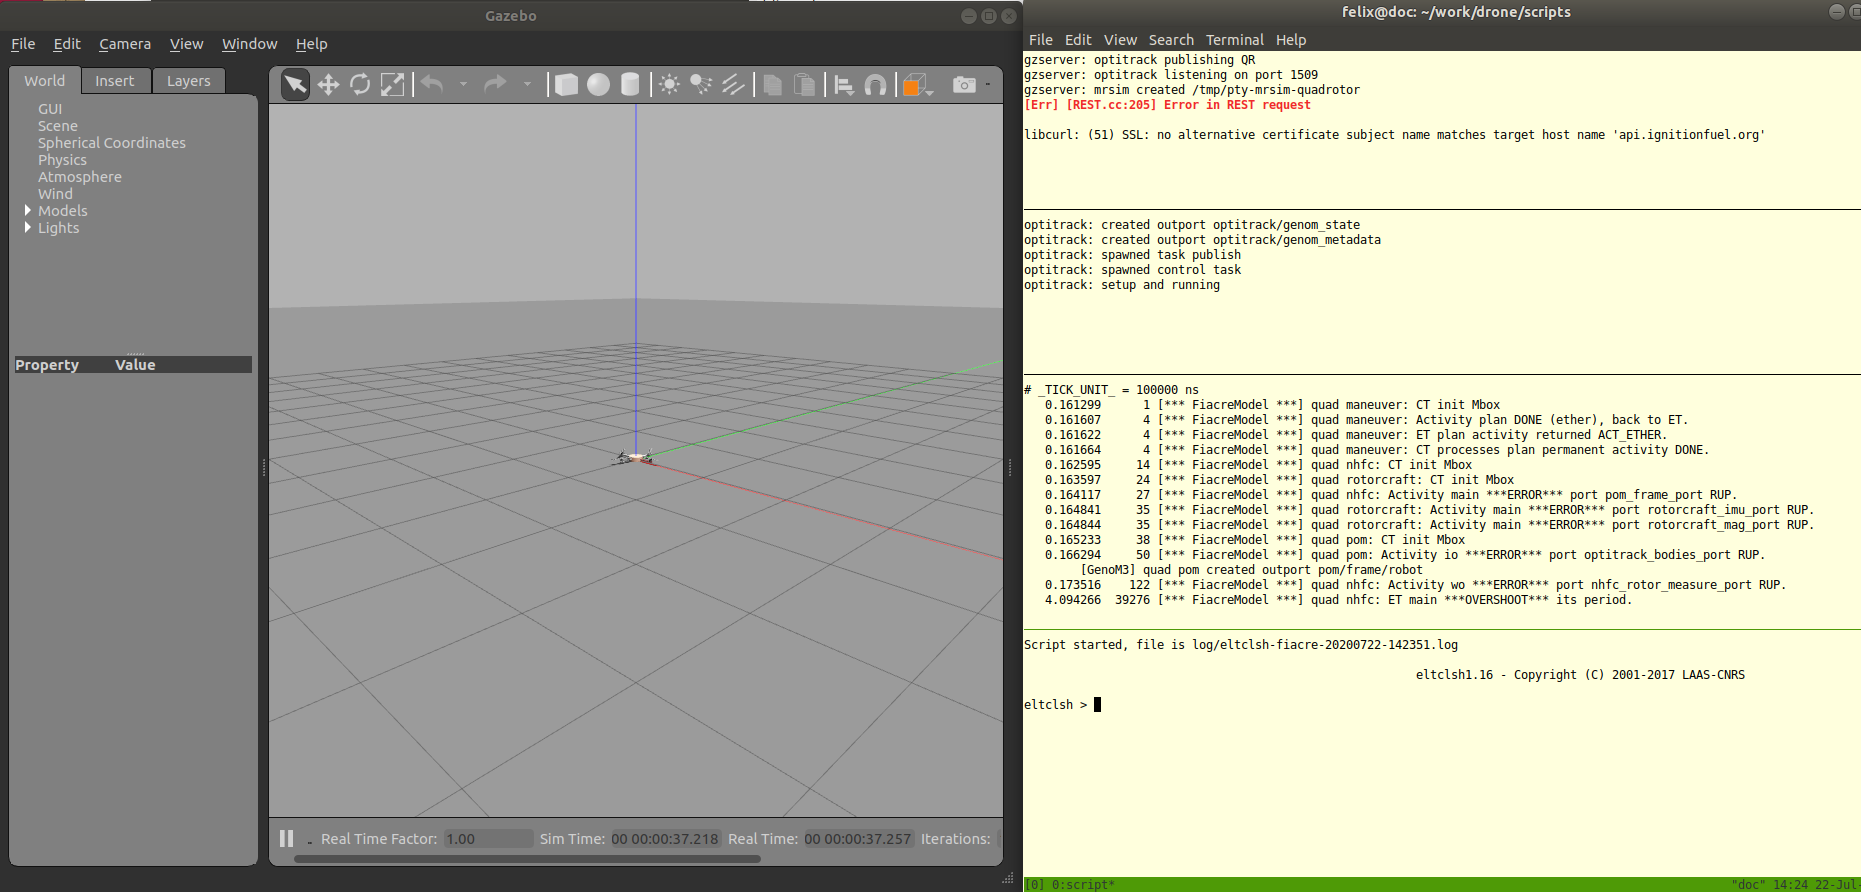Select Scene in the World tree
Image resolution: width=1861 pixels, height=892 pixels.
point(58,126)
